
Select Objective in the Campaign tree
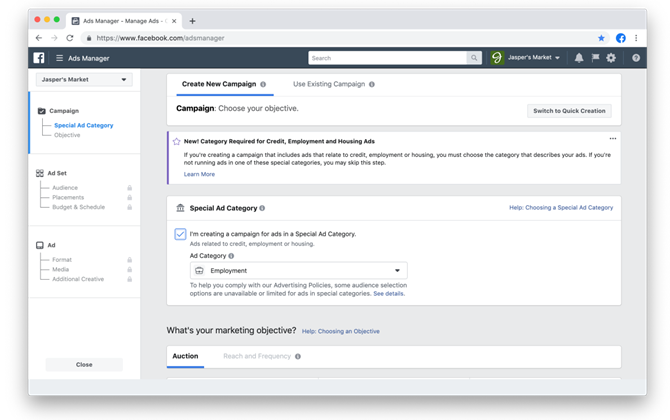67,135
